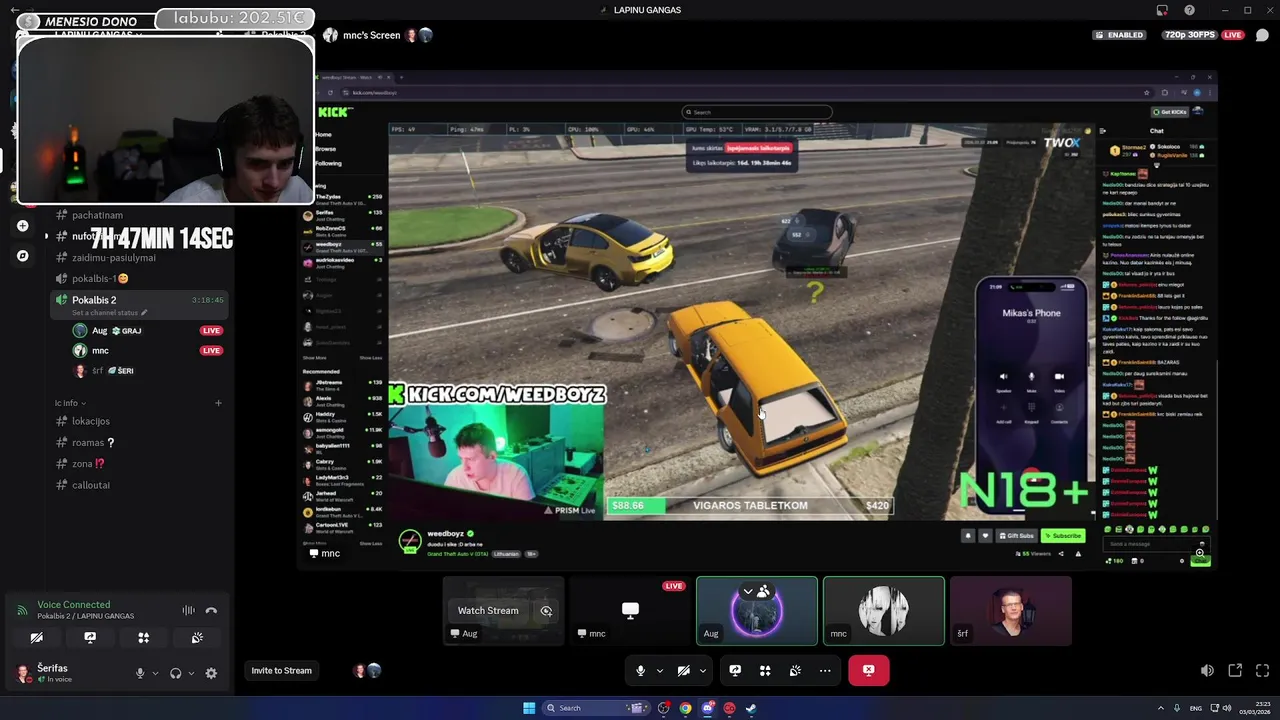Open soundboard from call control bar

tap(795, 670)
